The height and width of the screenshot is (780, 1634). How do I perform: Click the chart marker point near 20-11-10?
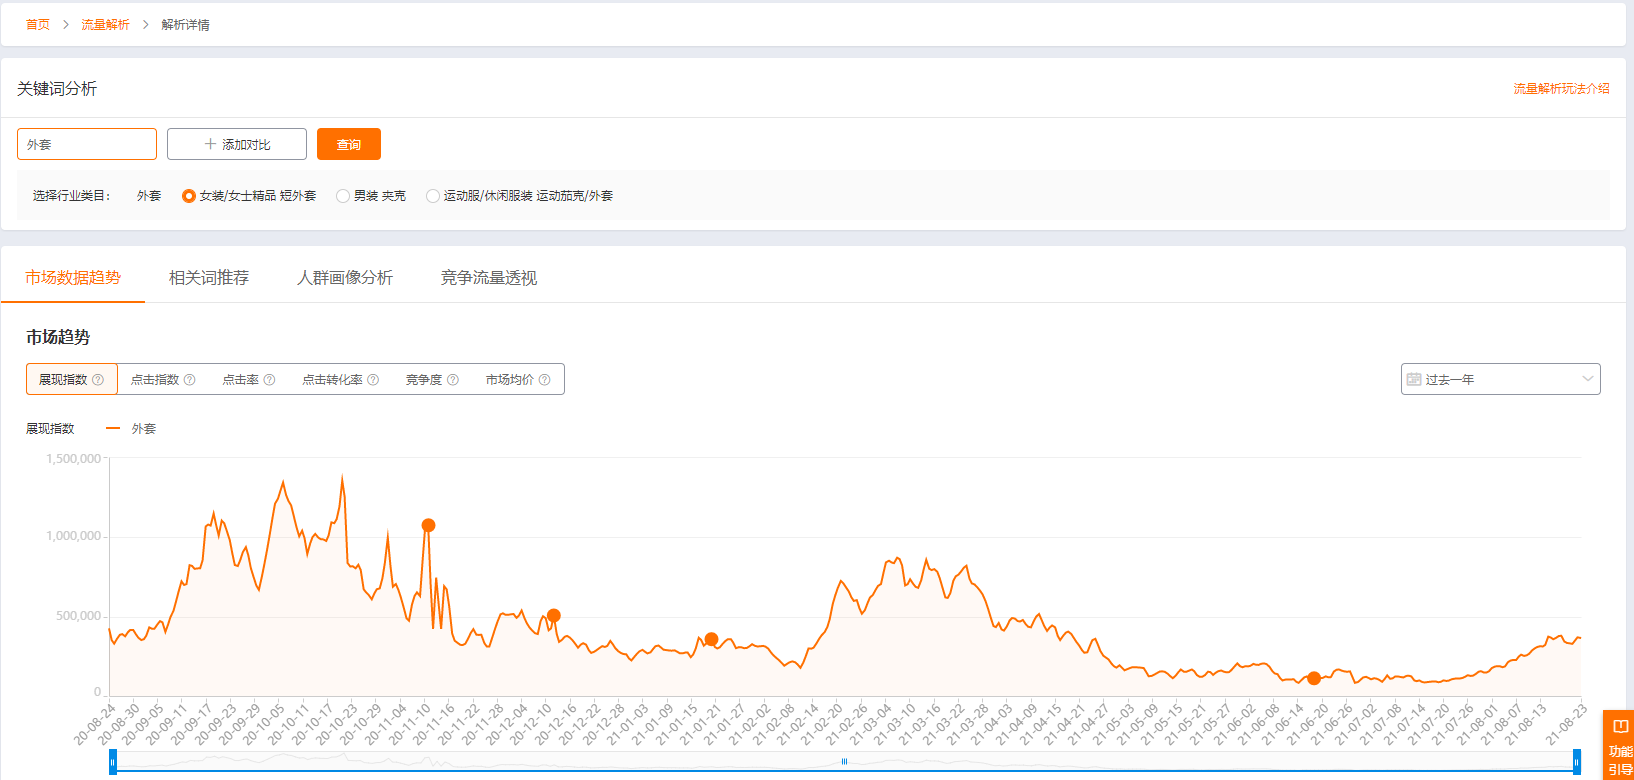point(428,525)
